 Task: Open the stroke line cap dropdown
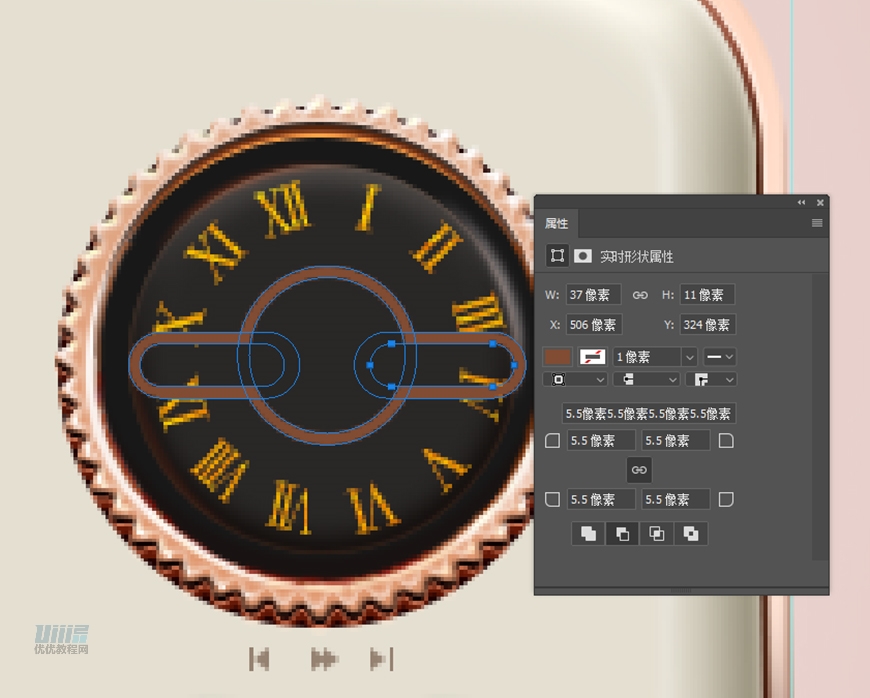click(646, 380)
